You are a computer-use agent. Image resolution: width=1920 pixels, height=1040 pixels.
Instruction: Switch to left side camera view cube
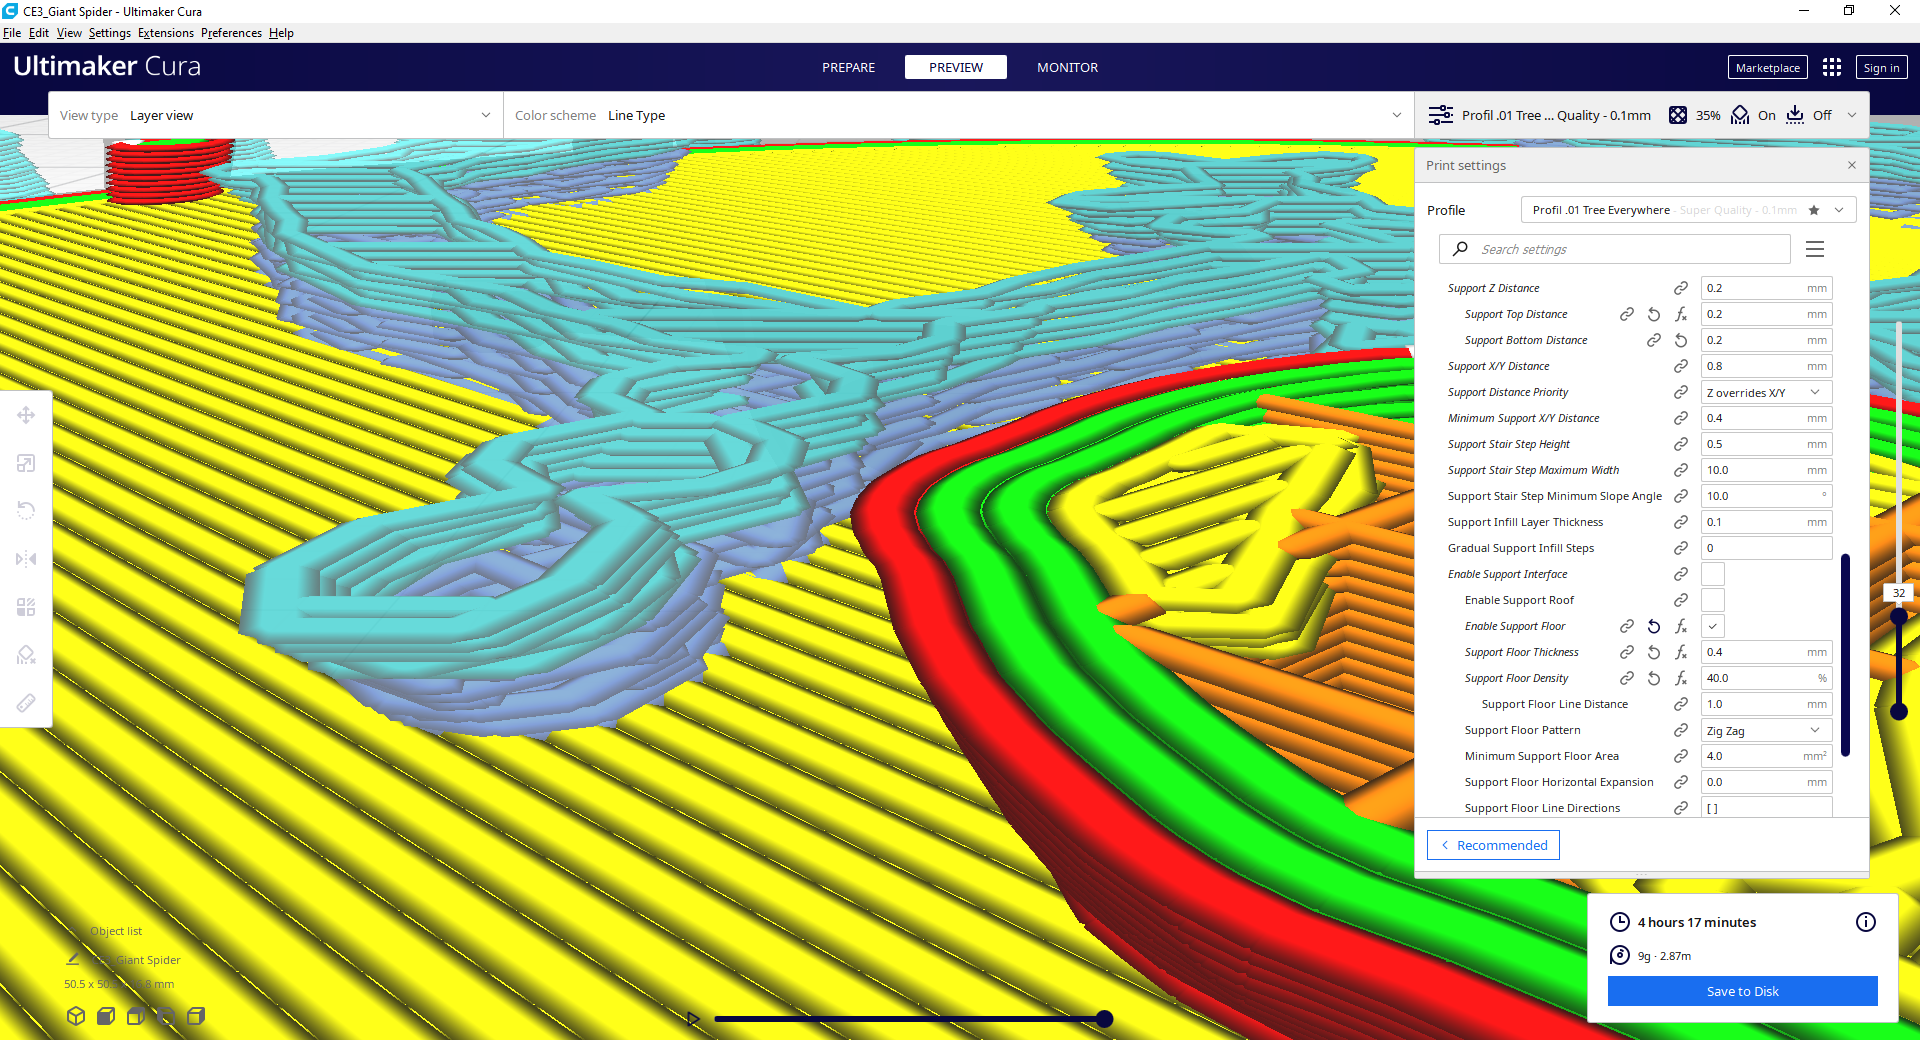(x=166, y=1016)
